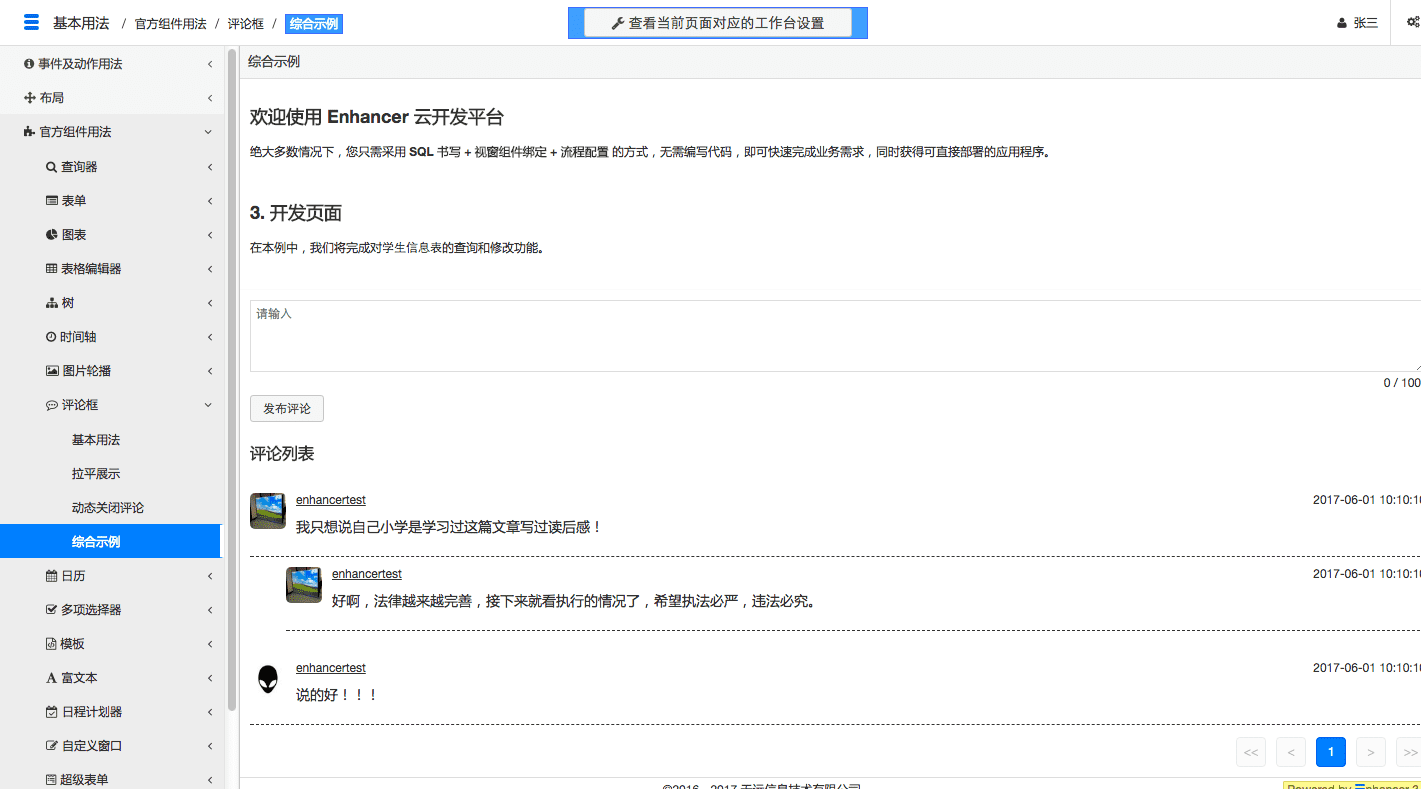The width and height of the screenshot is (1421, 789).
Task: Click the wrench icon in the workbench button
Action: point(618,23)
